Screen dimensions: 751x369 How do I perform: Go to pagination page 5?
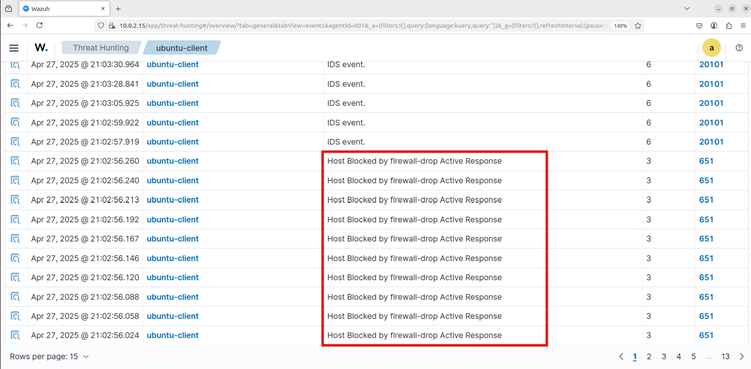click(694, 357)
